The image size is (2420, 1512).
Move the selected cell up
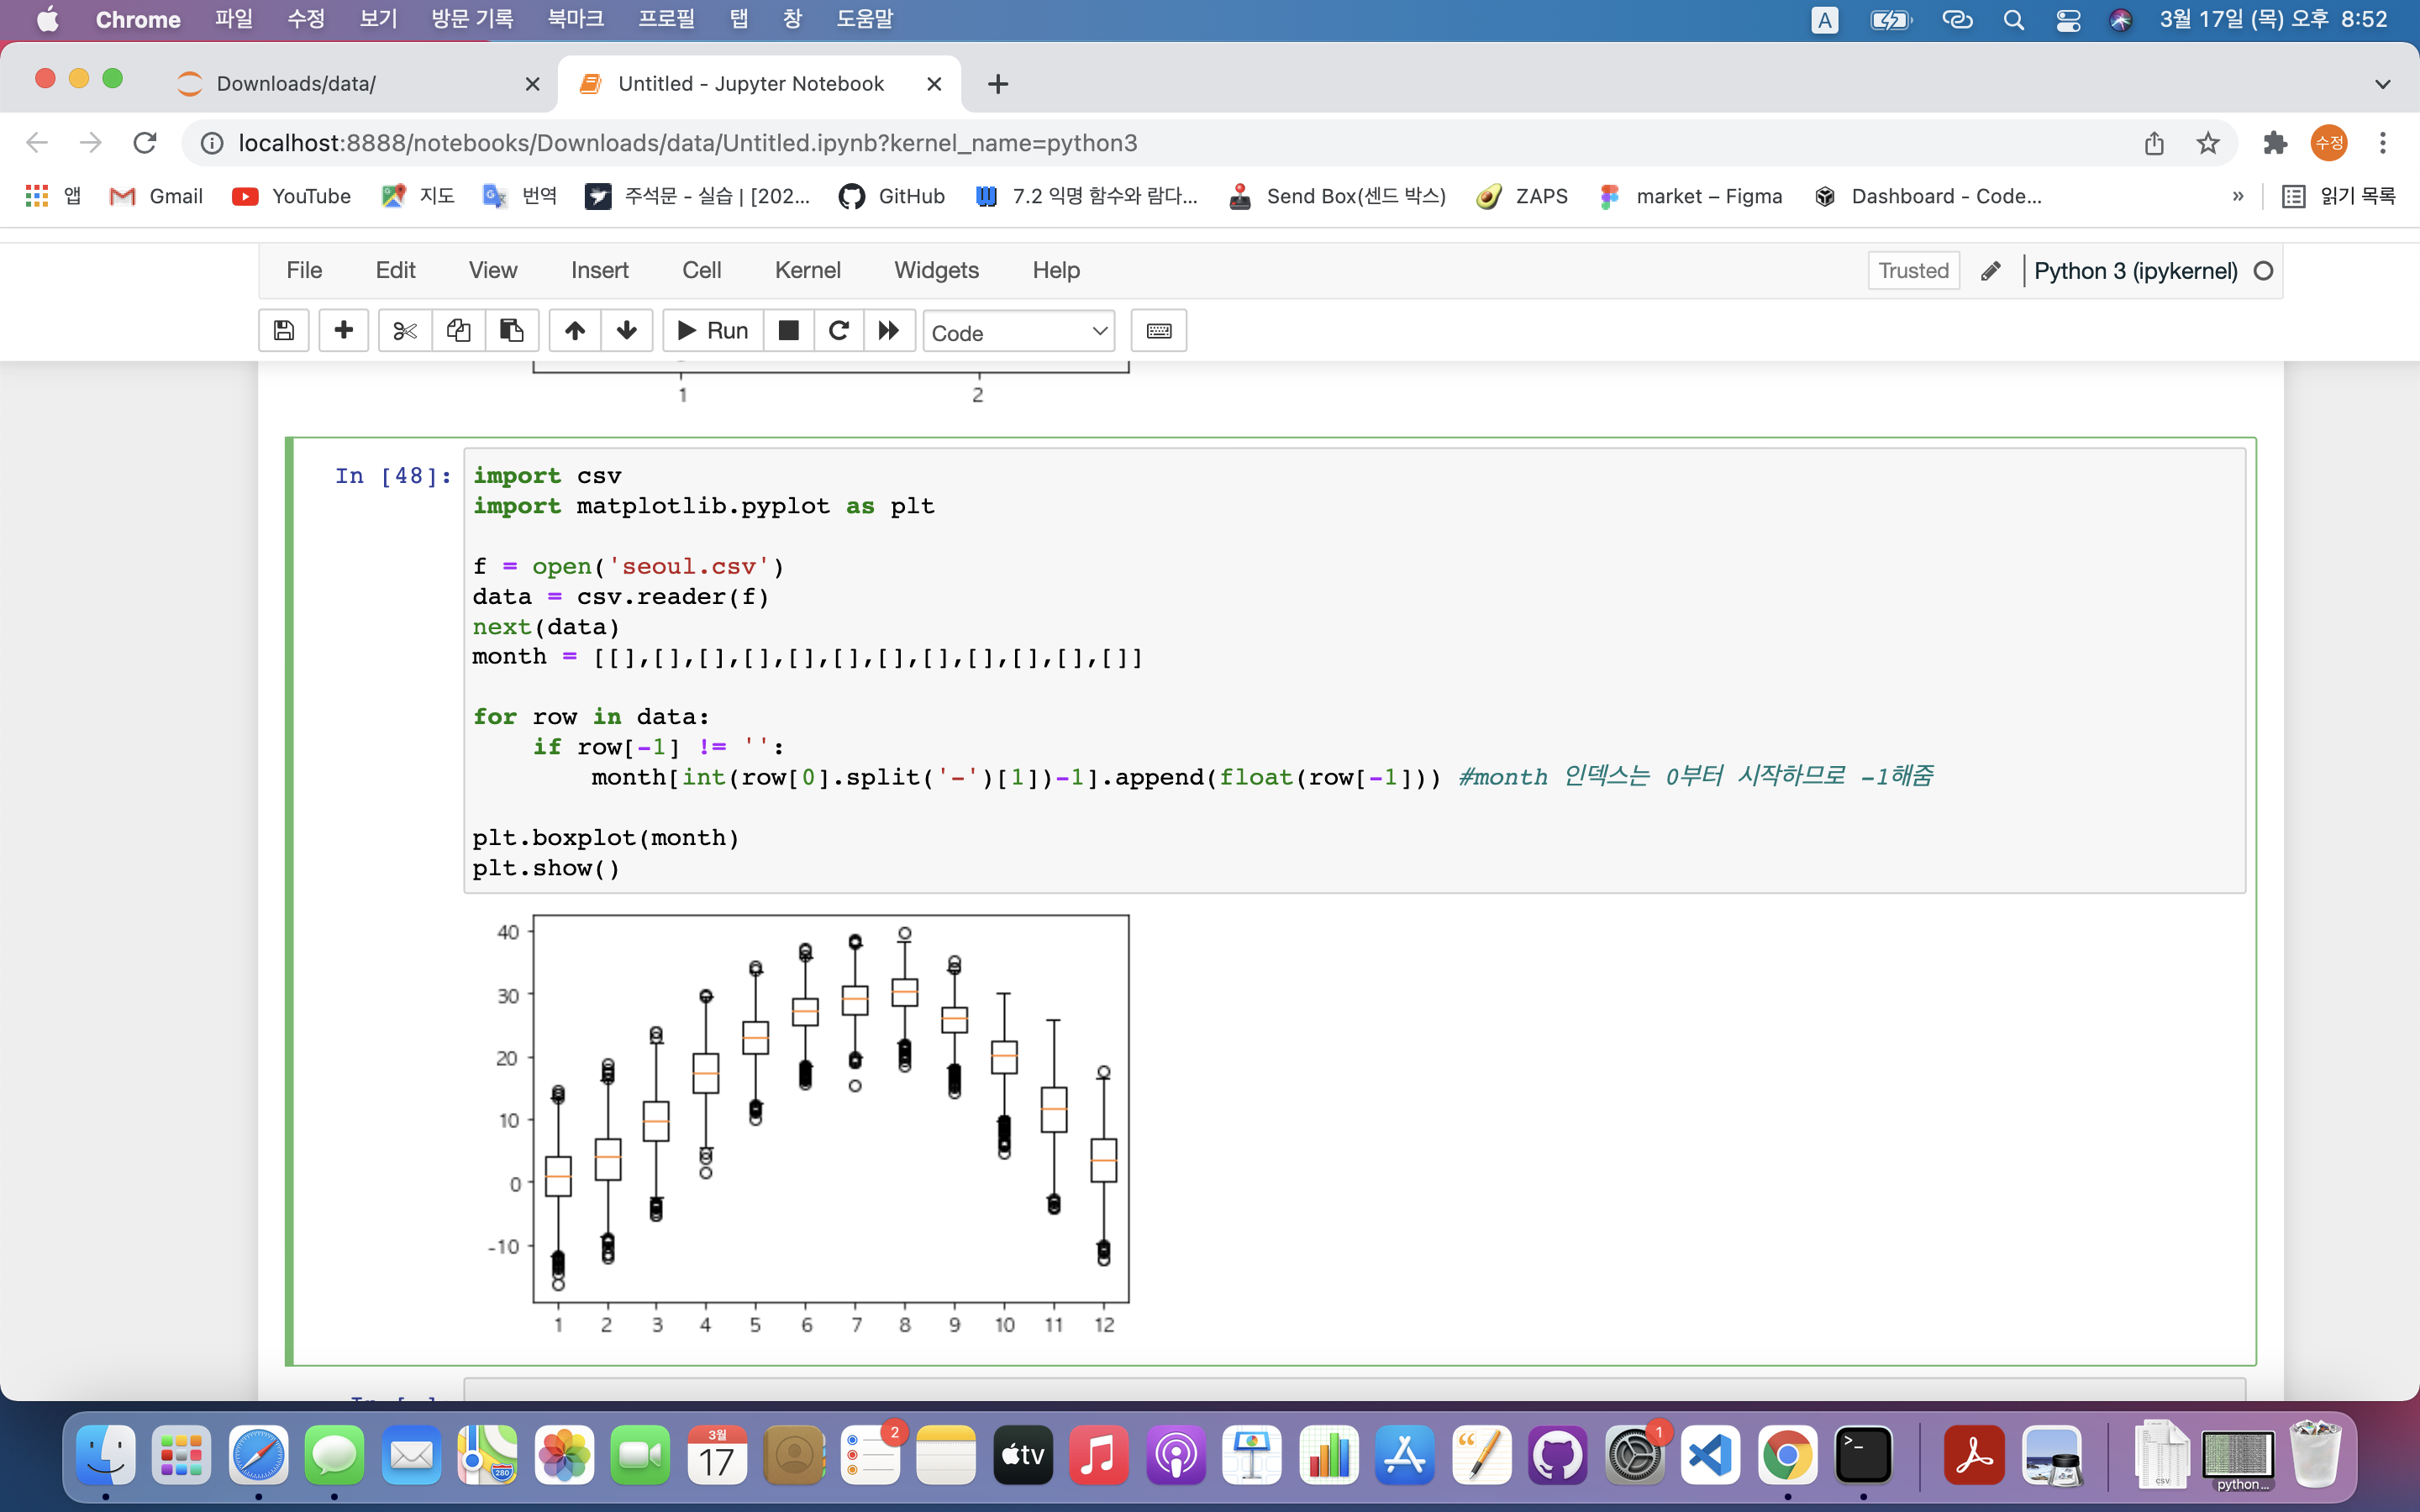pyautogui.click(x=574, y=331)
